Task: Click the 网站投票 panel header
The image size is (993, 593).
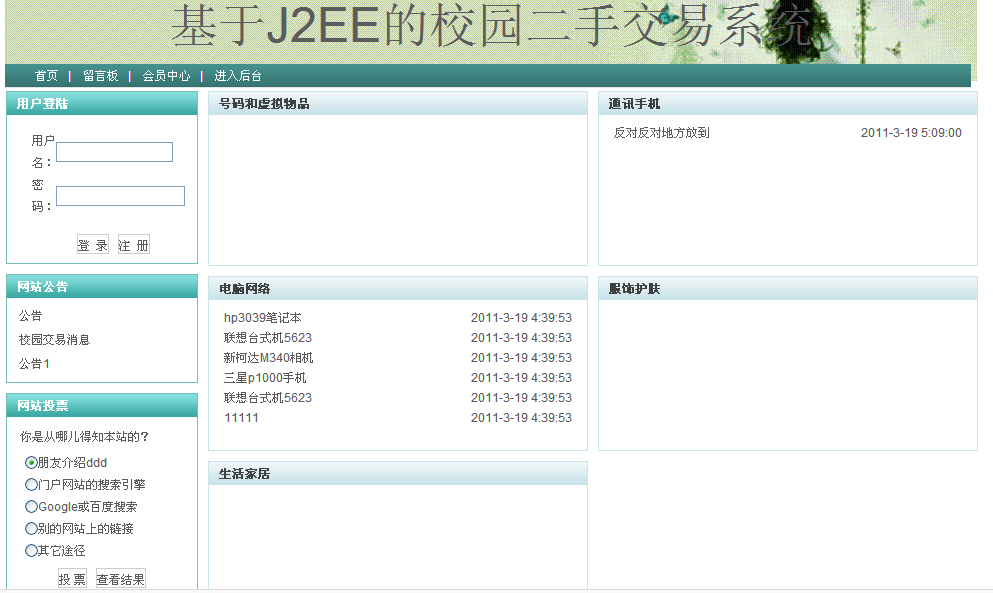Action: 102,405
